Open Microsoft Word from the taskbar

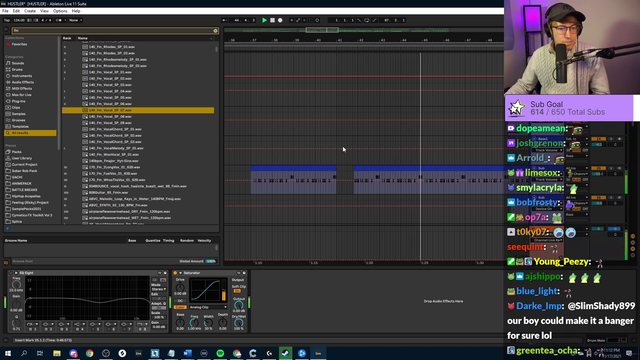pos(187,353)
